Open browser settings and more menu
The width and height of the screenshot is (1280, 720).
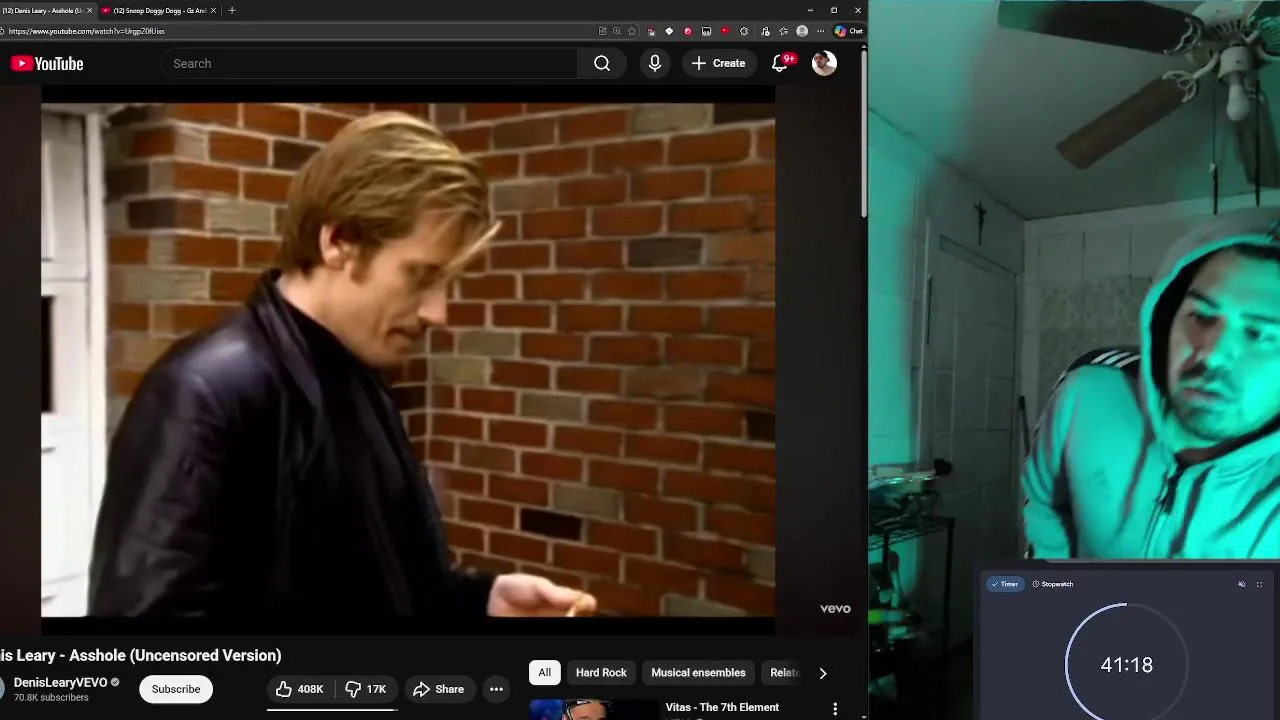(821, 31)
